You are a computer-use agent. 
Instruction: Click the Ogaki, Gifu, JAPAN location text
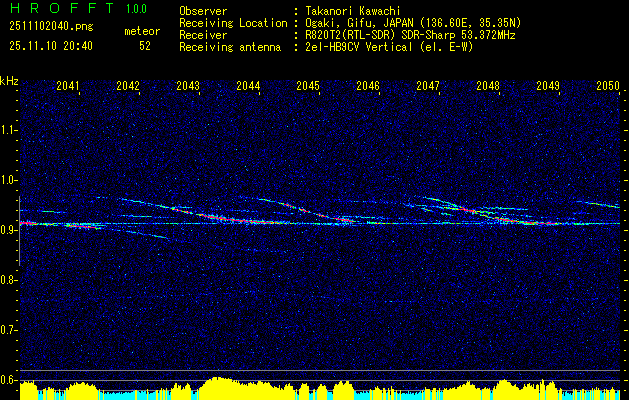pyautogui.click(x=413, y=23)
